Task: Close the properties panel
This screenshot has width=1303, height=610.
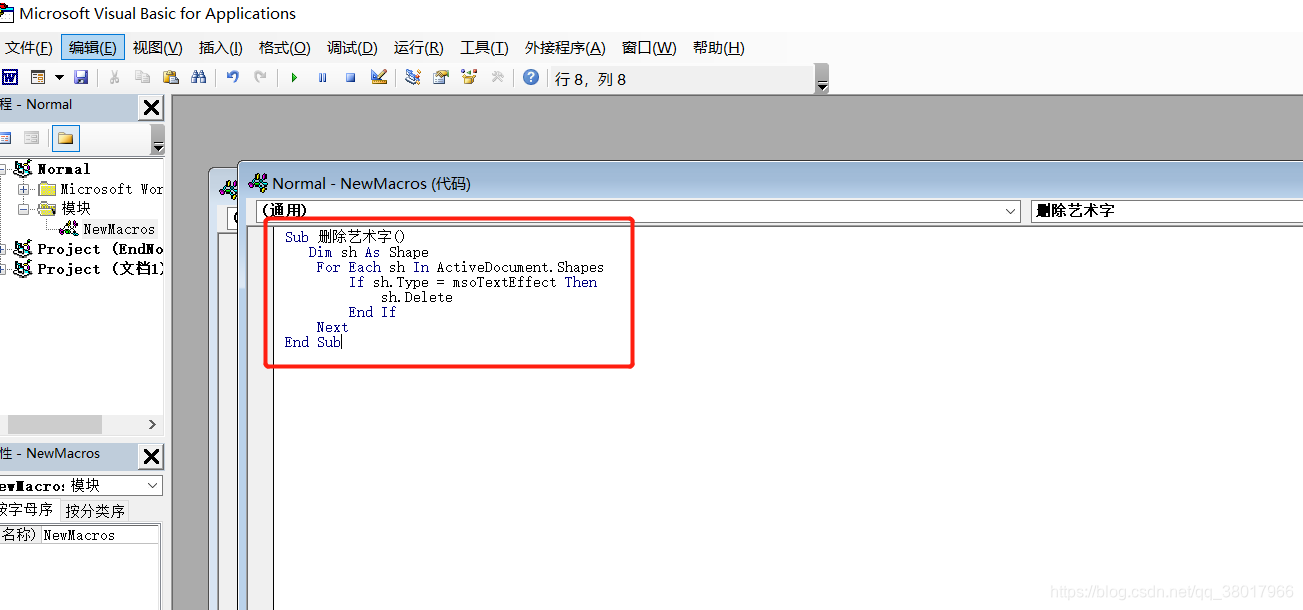Action: (x=151, y=457)
